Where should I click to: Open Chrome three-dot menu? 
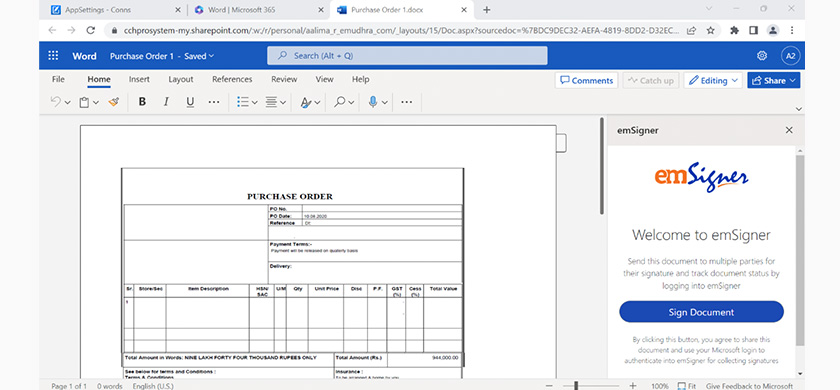pos(792,30)
